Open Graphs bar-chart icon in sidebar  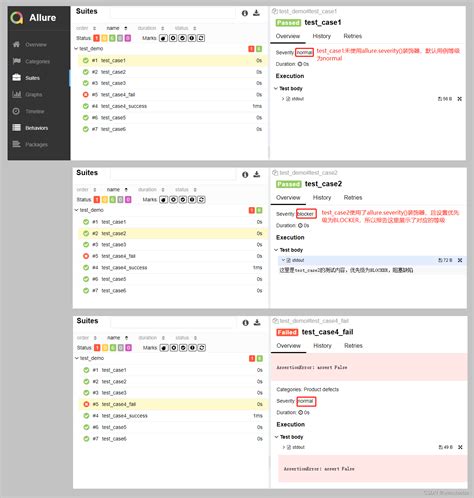(x=16, y=94)
